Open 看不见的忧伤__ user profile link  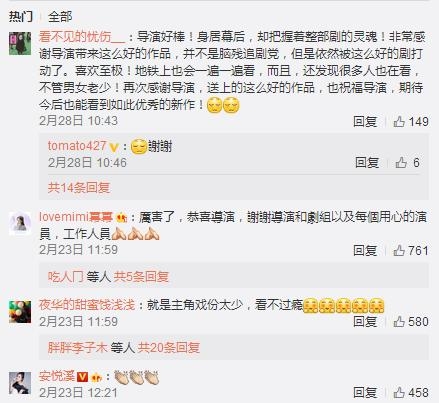[82, 37]
